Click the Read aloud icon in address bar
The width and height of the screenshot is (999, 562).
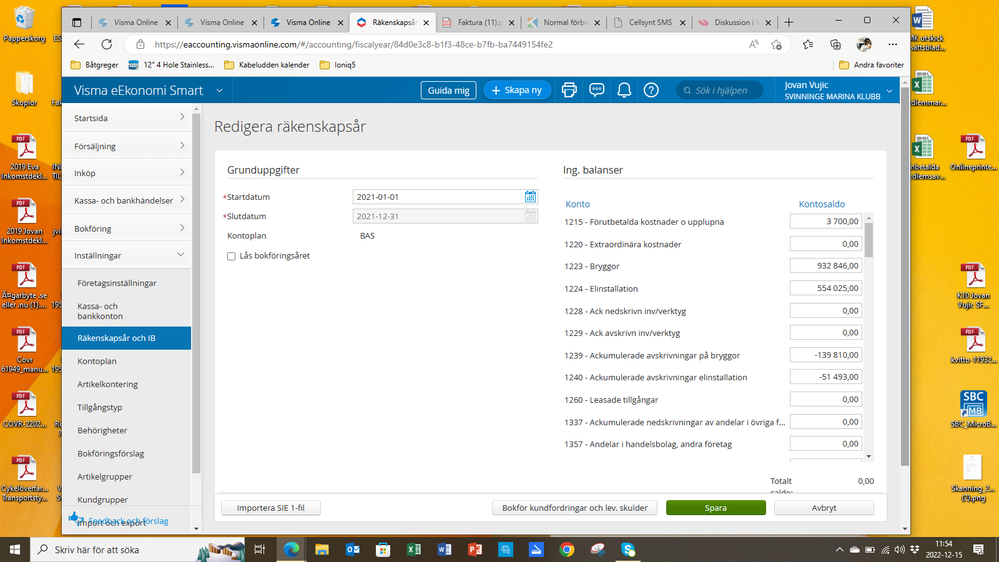(x=753, y=45)
